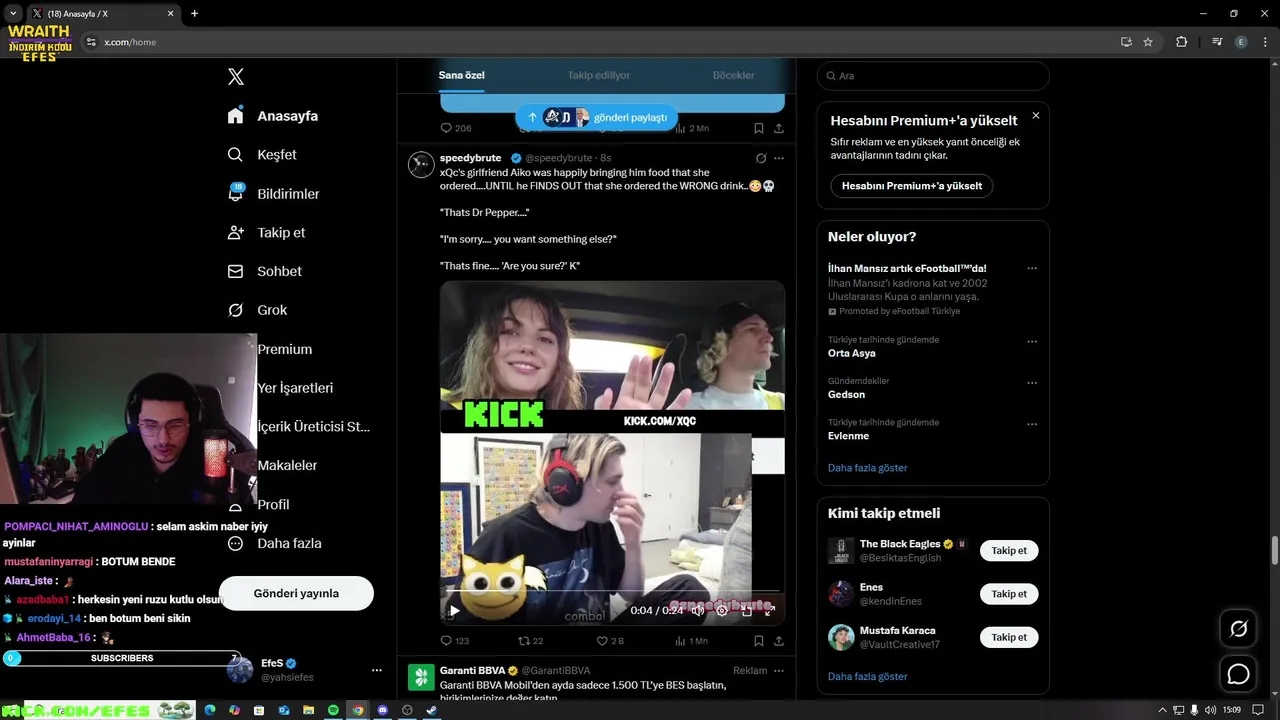Open options for Evlenme trend
This screenshot has height=720, width=1280.
pos(1032,424)
